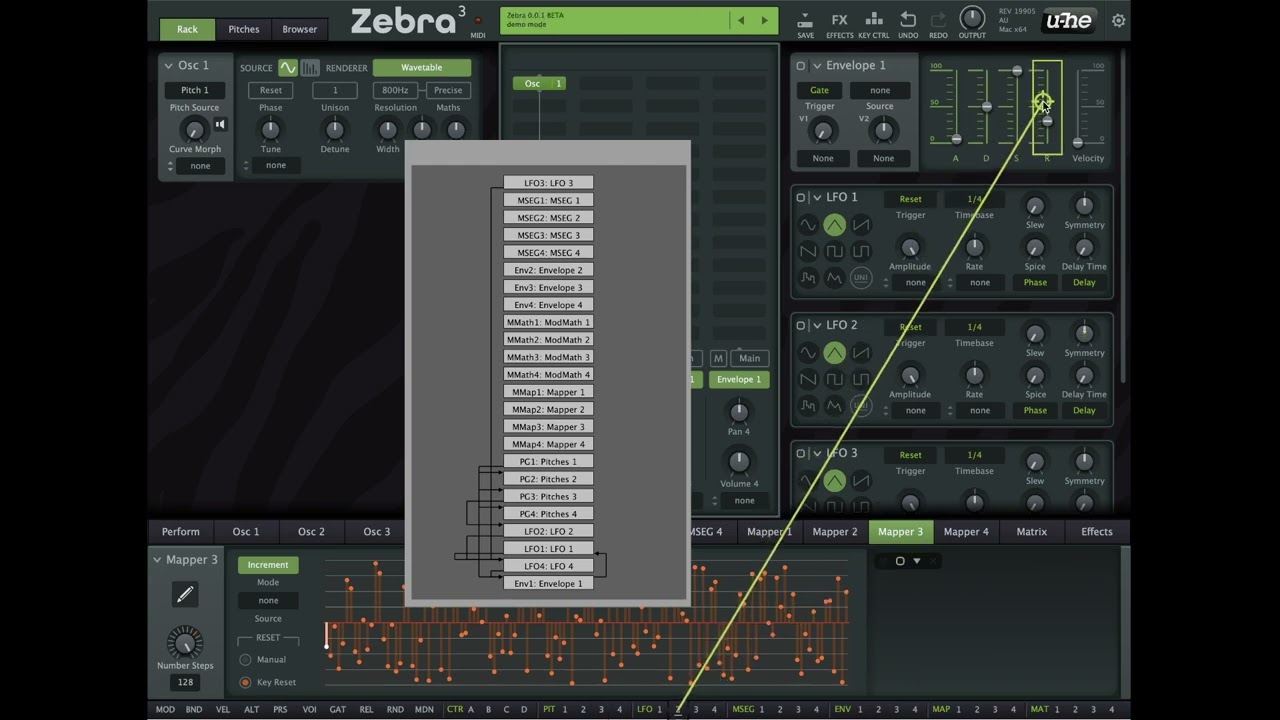Image resolution: width=1280 pixels, height=720 pixels.
Task: Toggle the LFO 1 power switch
Action: (801, 198)
